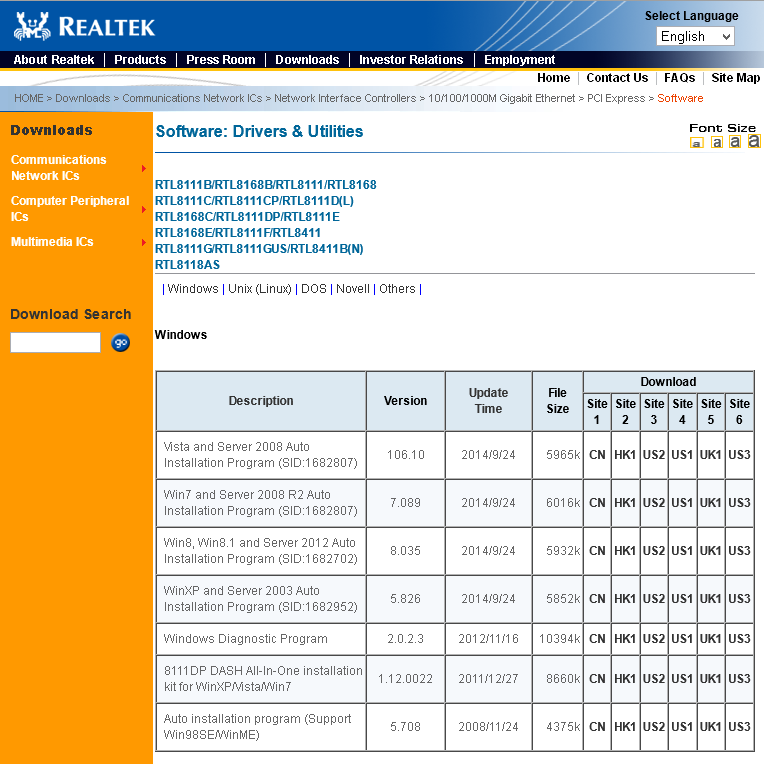Open the Site Map link

click(x=735, y=78)
